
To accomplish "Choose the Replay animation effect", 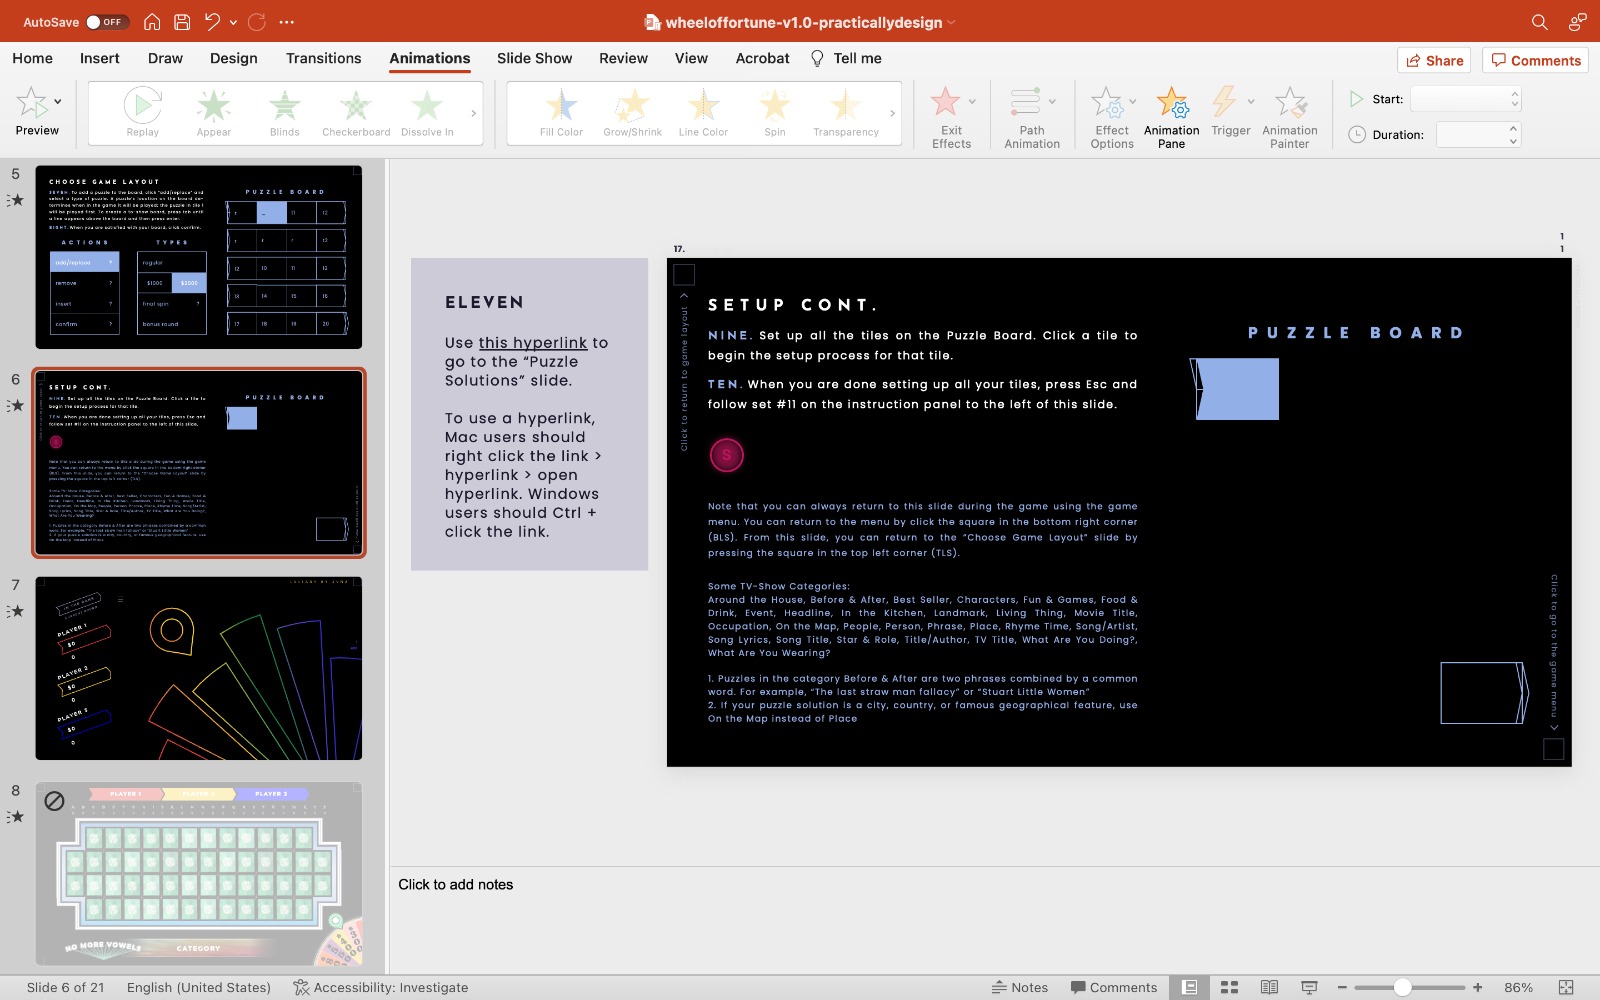I will point(143,112).
